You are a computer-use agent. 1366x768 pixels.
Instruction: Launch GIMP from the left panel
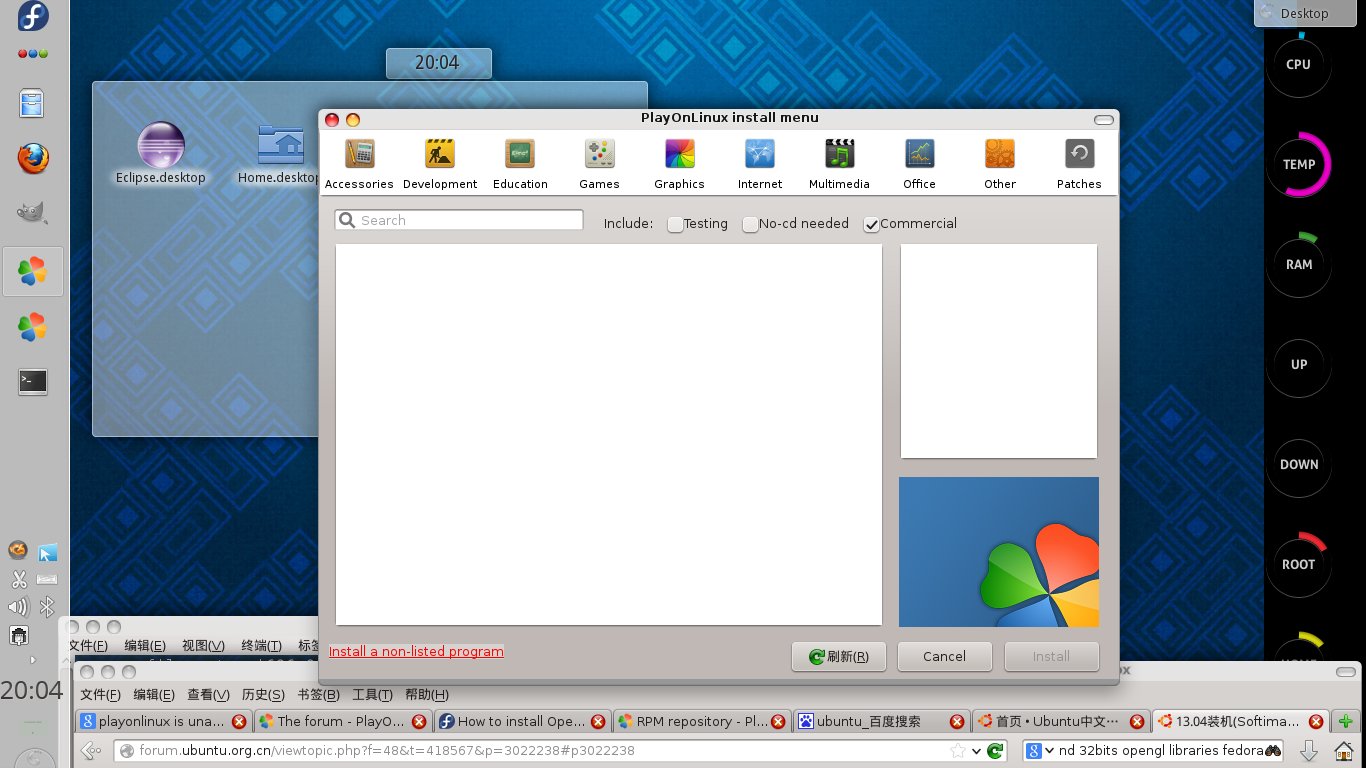coord(33,212)
